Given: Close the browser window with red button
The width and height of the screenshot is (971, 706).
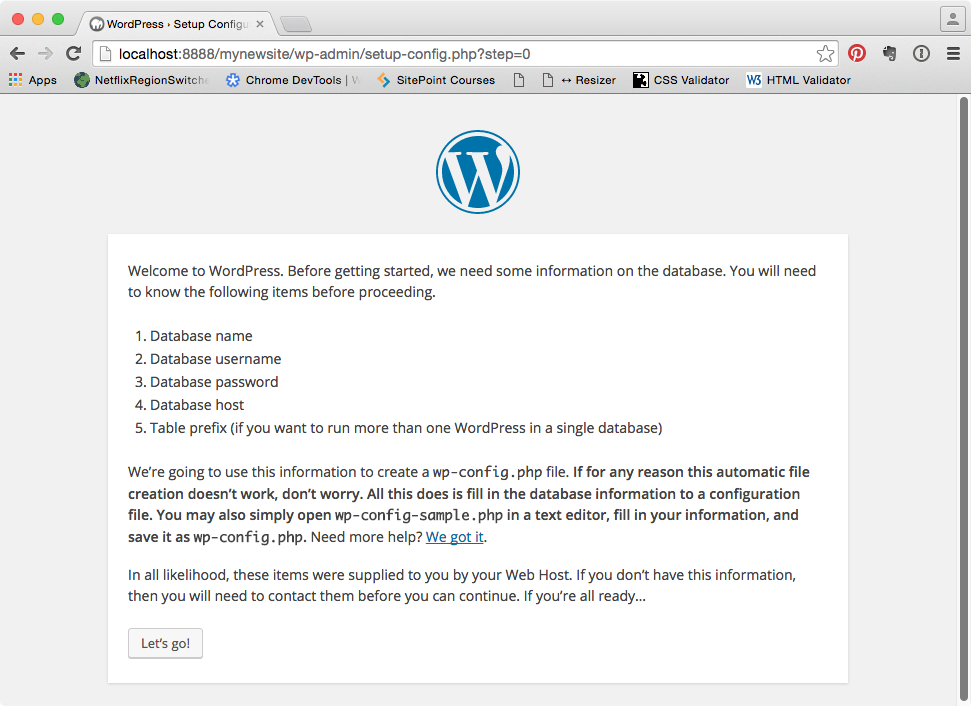Looking at the screenshot, I should 18,19.
